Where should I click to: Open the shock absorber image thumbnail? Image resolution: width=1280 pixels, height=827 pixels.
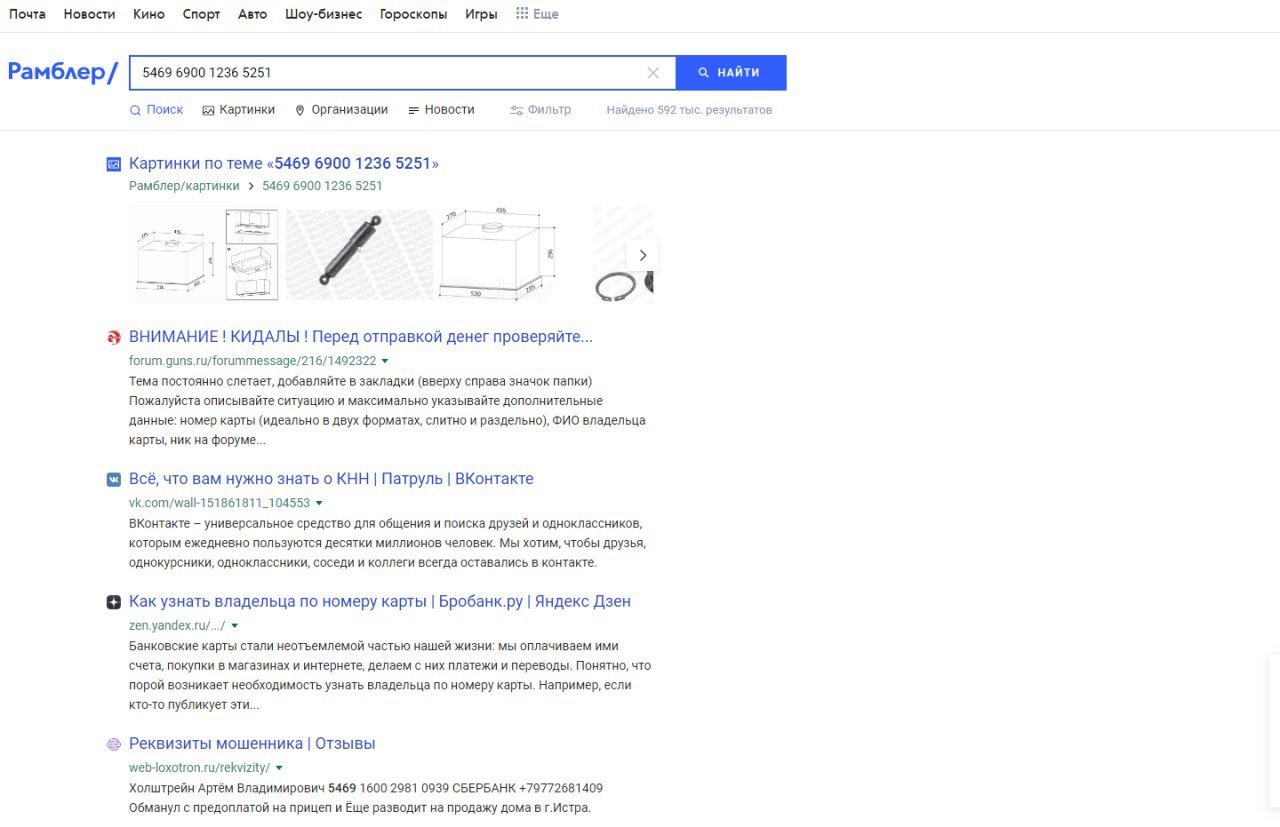(358, 254)
